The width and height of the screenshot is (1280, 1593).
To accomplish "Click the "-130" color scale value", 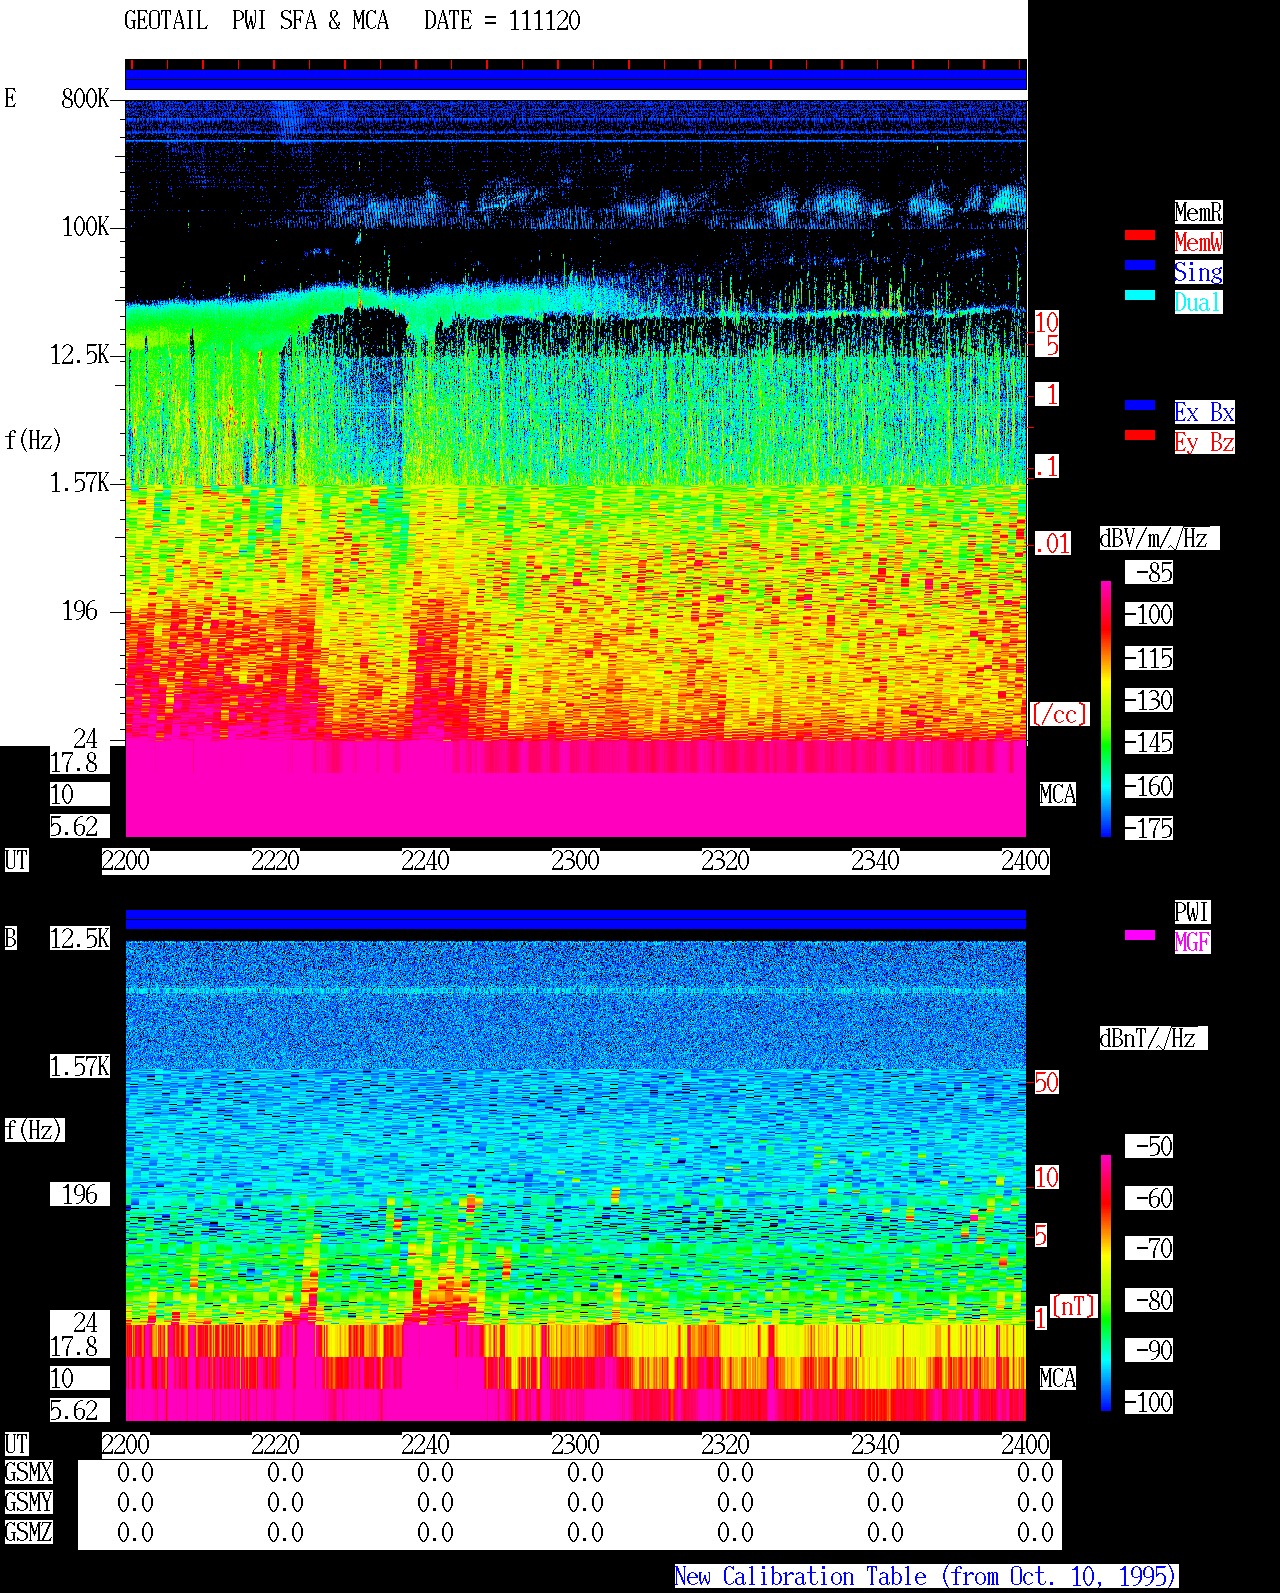I will [x=1149, y=700].
